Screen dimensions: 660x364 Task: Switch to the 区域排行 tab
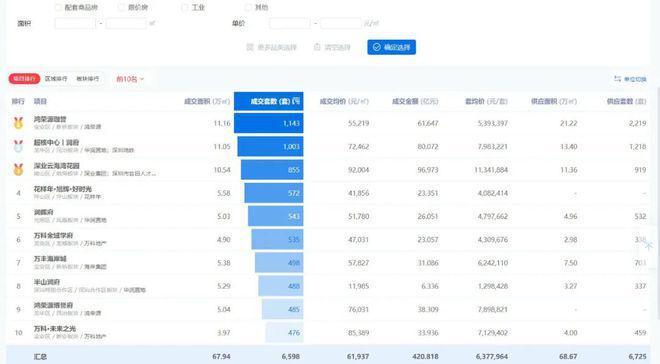(x=56, y=79)
